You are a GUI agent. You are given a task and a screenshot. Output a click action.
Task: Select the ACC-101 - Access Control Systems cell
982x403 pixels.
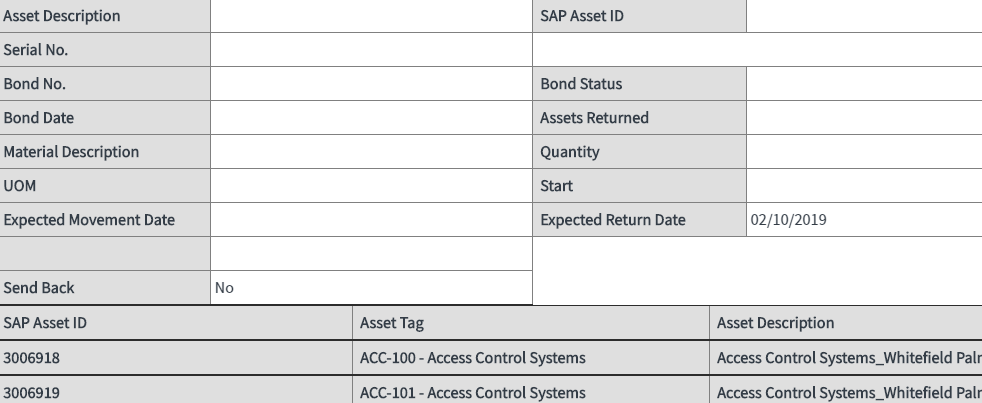point(531,392)
